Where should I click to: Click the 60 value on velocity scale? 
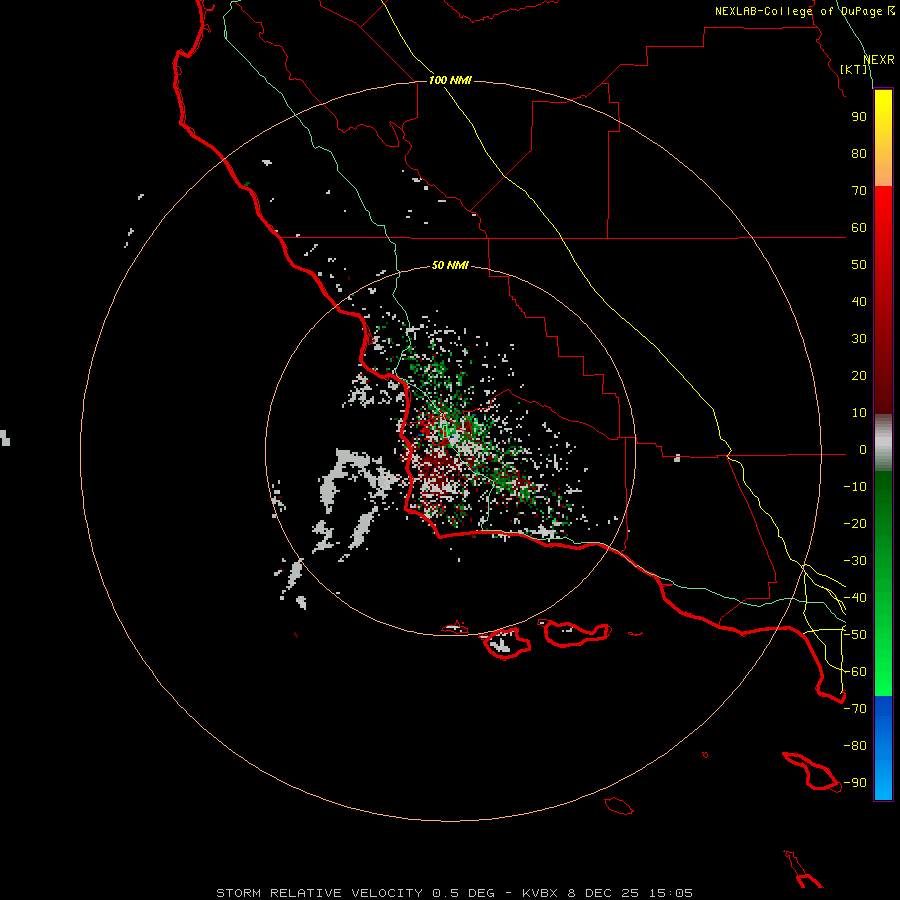(859, 227)
